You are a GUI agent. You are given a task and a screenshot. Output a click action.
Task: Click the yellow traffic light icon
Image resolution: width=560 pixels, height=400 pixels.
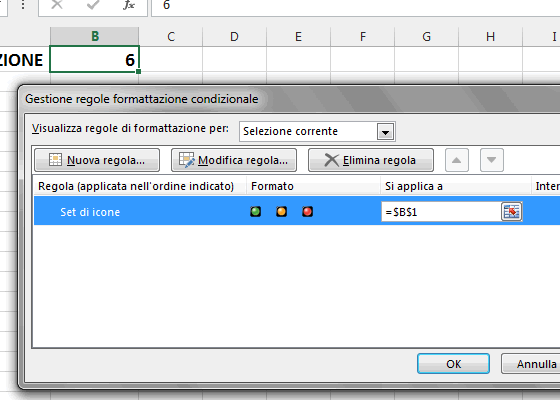(281, 212)
